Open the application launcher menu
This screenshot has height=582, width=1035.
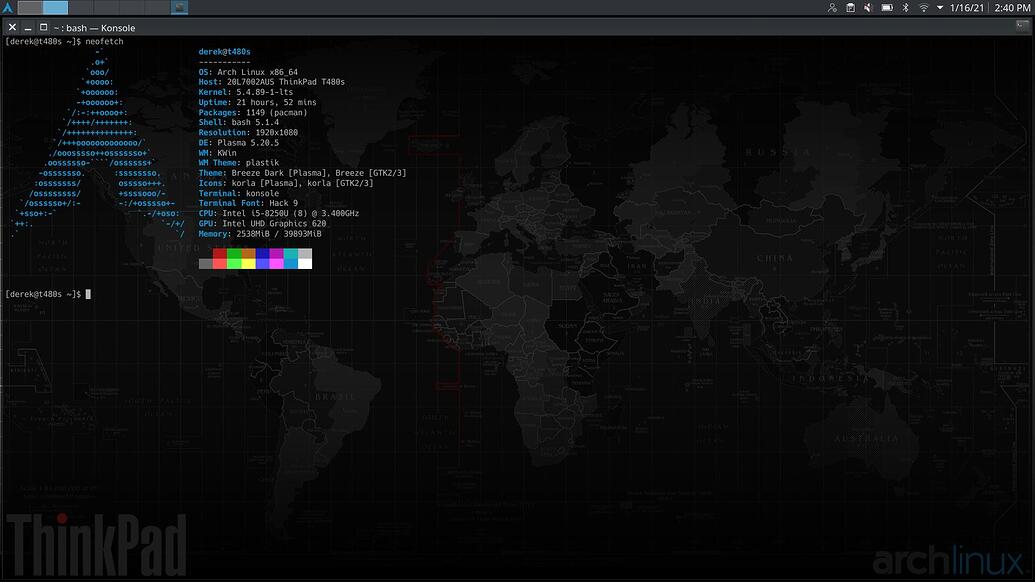coord(8,7)
